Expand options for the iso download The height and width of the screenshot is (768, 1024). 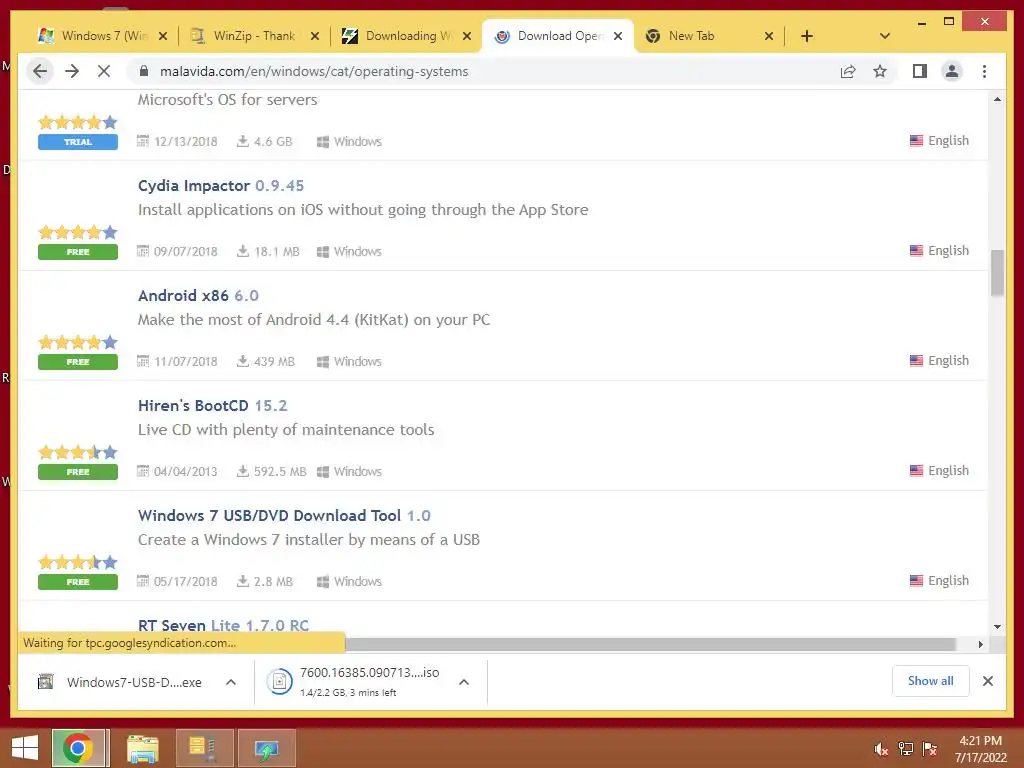464,682
